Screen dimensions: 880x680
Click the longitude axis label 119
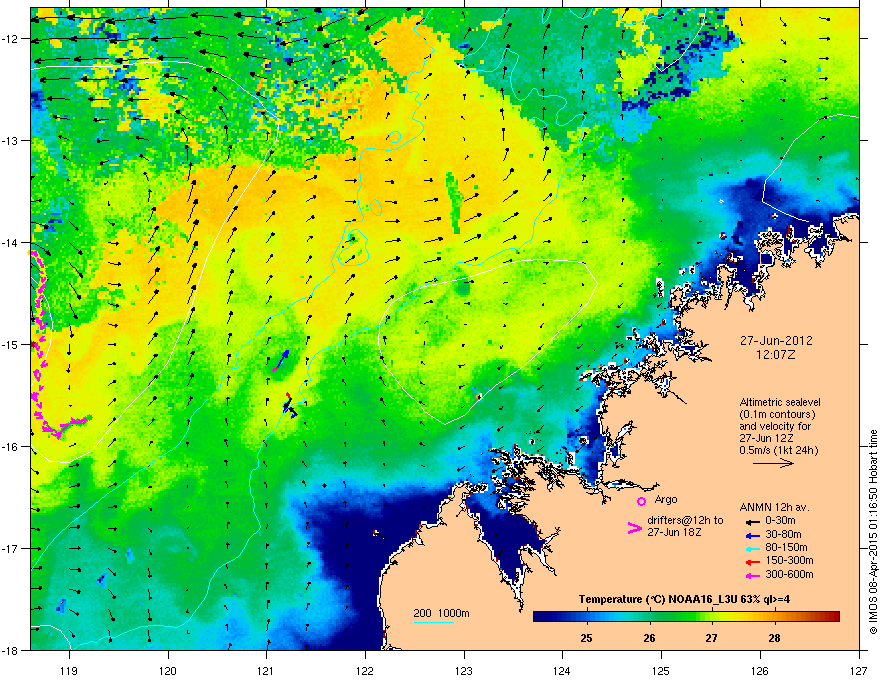[69, 671]
